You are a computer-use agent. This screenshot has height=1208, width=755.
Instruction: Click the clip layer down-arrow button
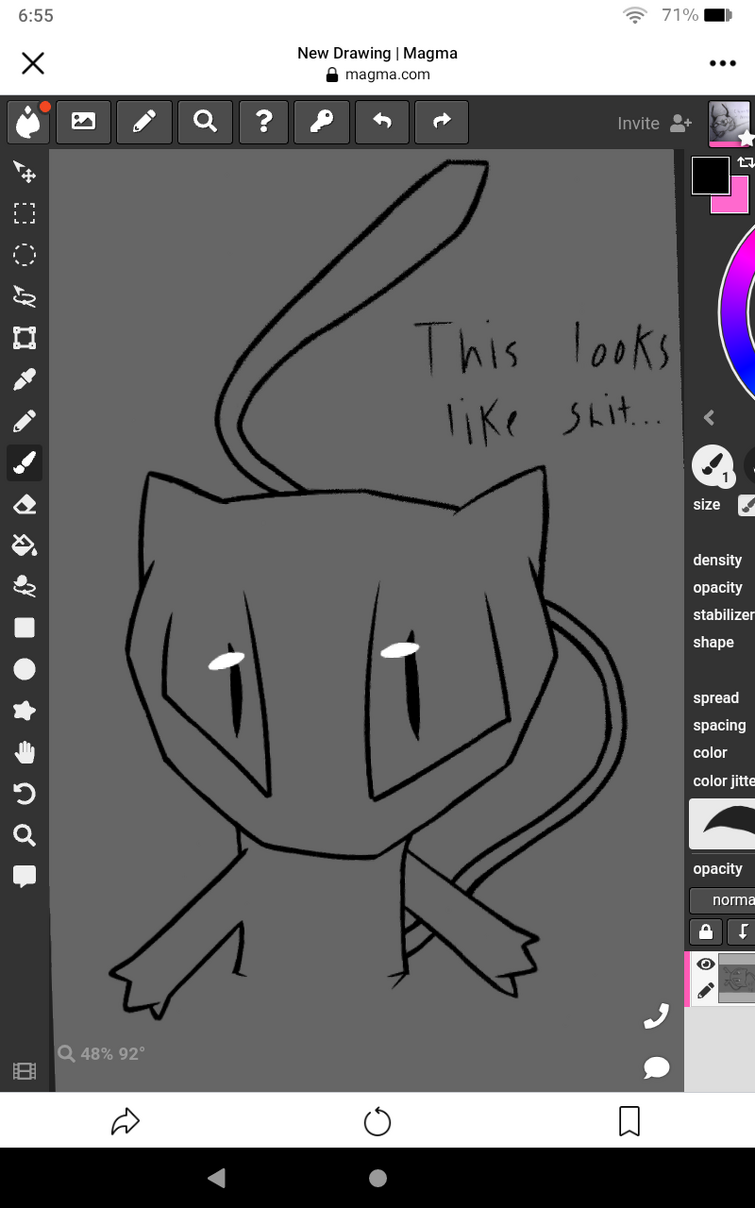(741, 931)
